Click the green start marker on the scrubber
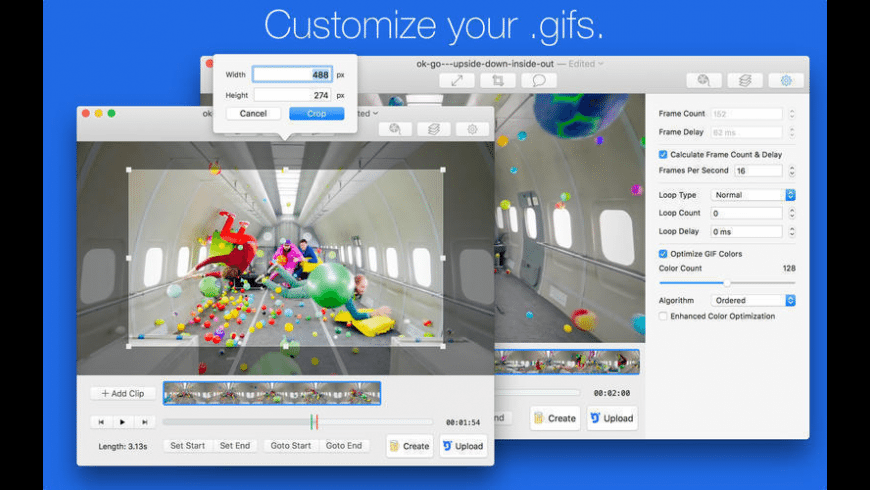Viewport: 870px width, 490px height. (312, 422)
